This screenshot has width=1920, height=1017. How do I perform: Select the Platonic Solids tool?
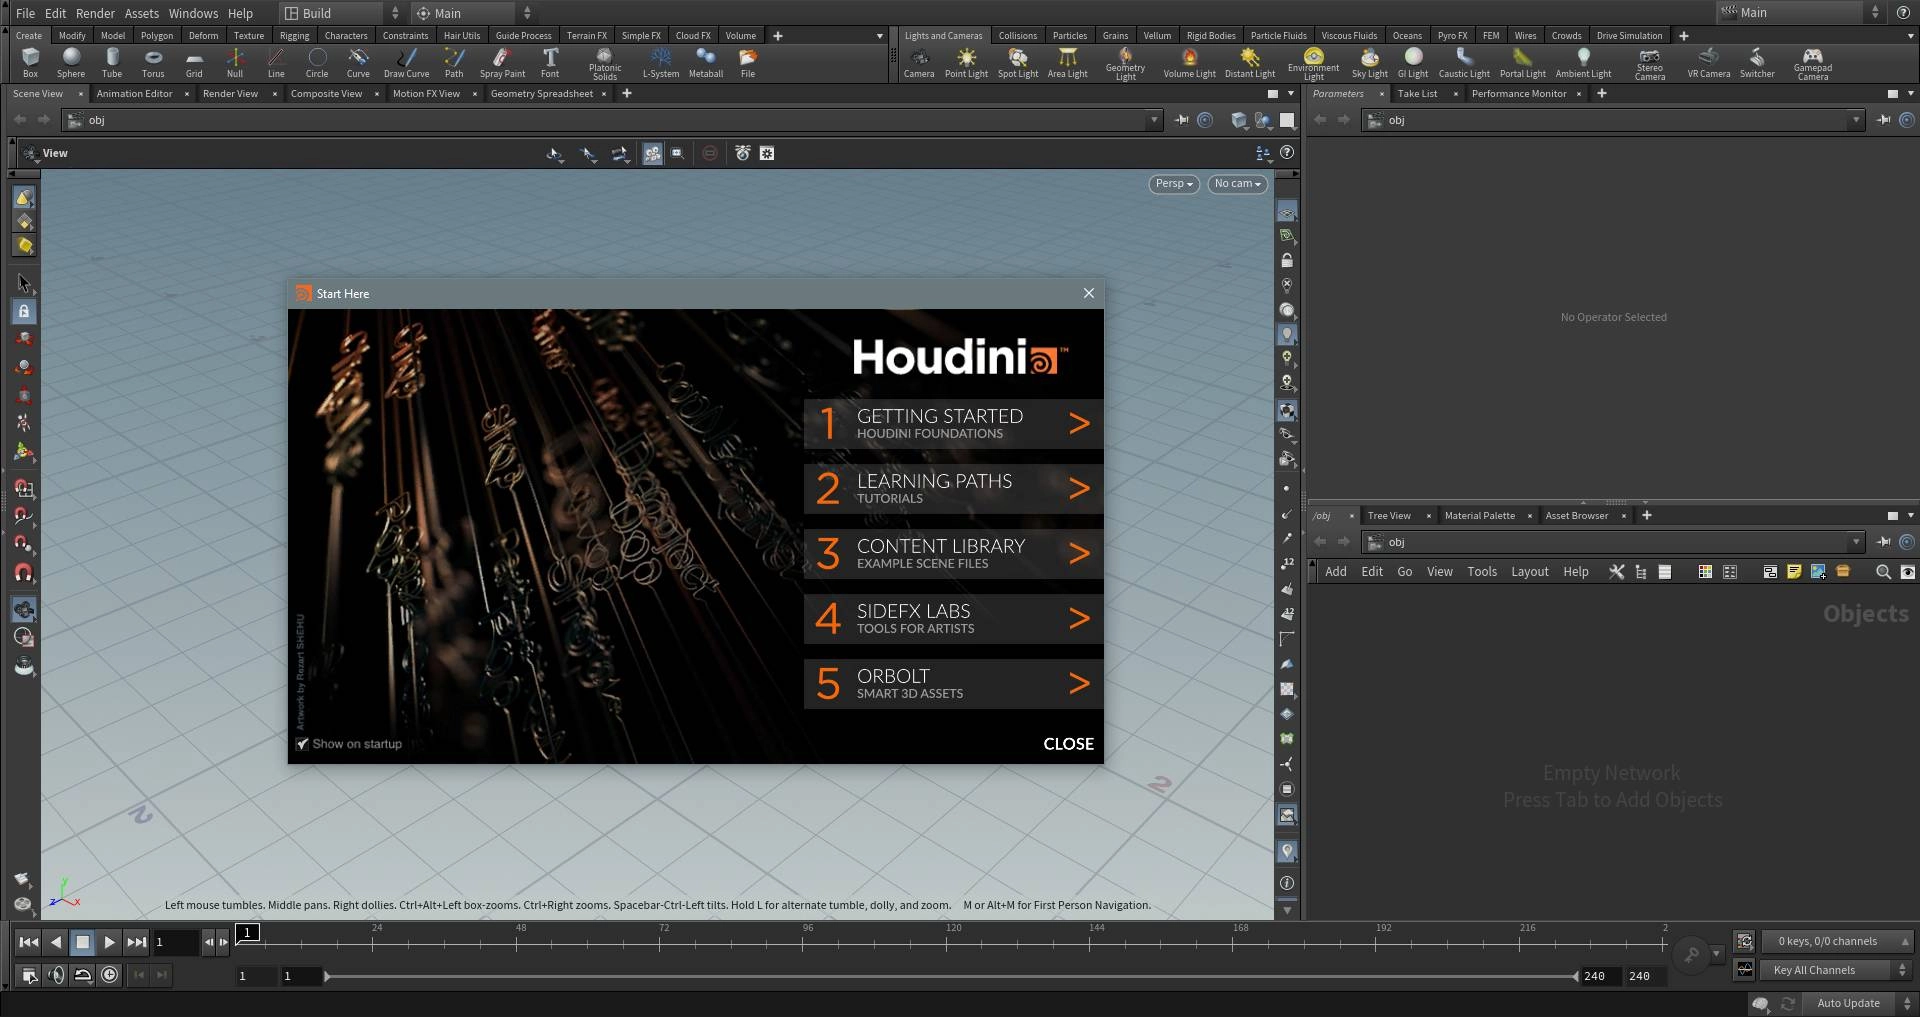coord(605,64)
